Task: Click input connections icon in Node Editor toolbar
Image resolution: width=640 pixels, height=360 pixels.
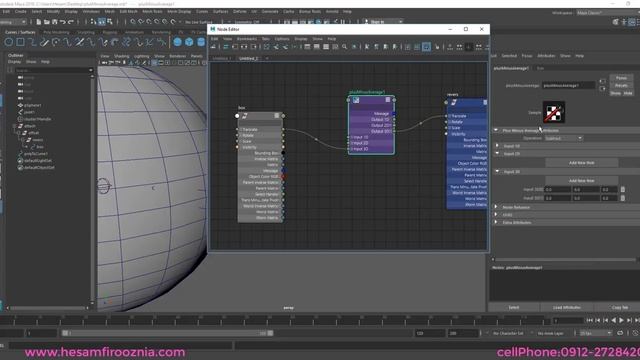Action: (235, 47)
